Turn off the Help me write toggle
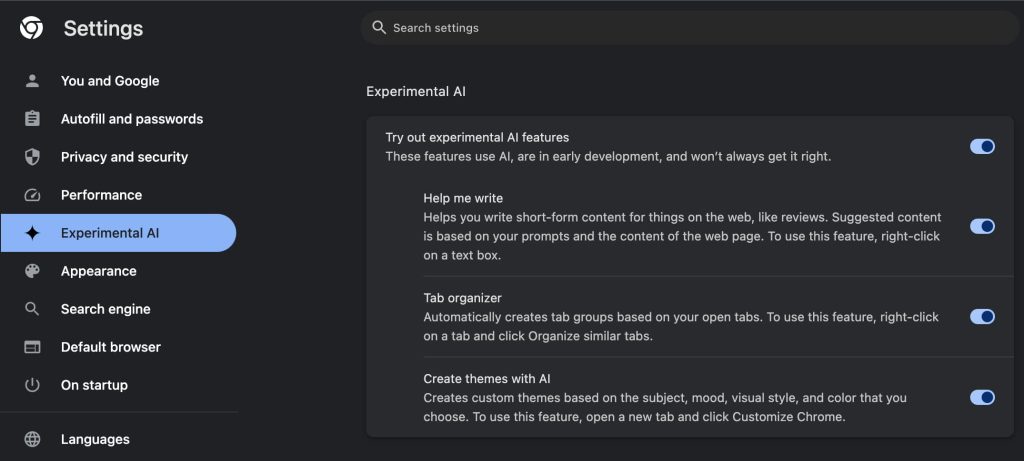 (x=982, y=226)
